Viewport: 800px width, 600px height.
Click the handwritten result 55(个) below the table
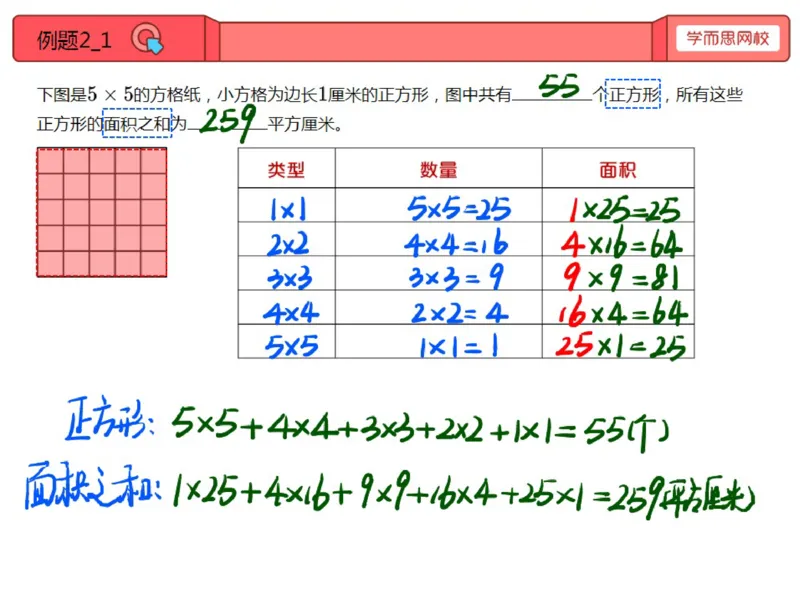626,432
